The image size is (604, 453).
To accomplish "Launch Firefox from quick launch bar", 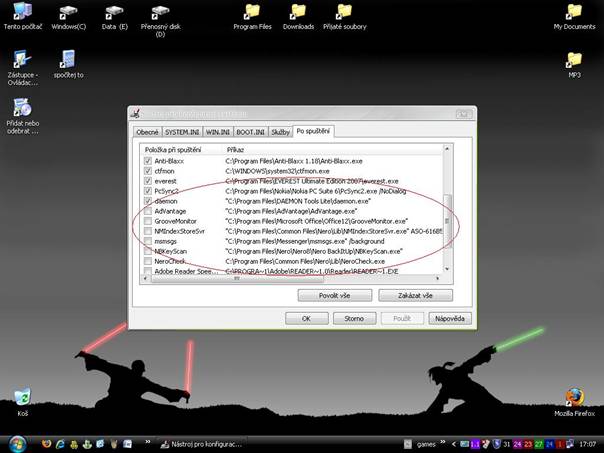I will tap(47, 444).
